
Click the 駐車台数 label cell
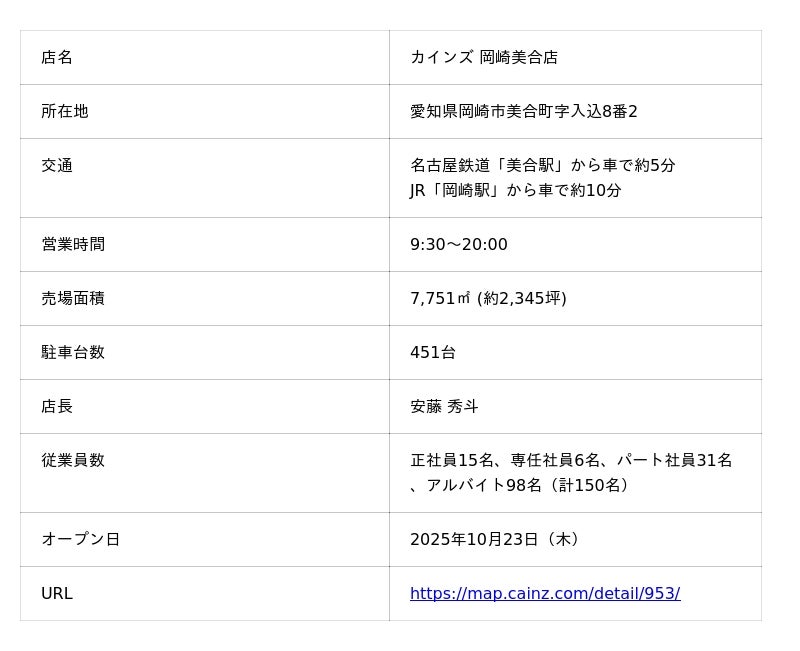(x=73, y=352)
